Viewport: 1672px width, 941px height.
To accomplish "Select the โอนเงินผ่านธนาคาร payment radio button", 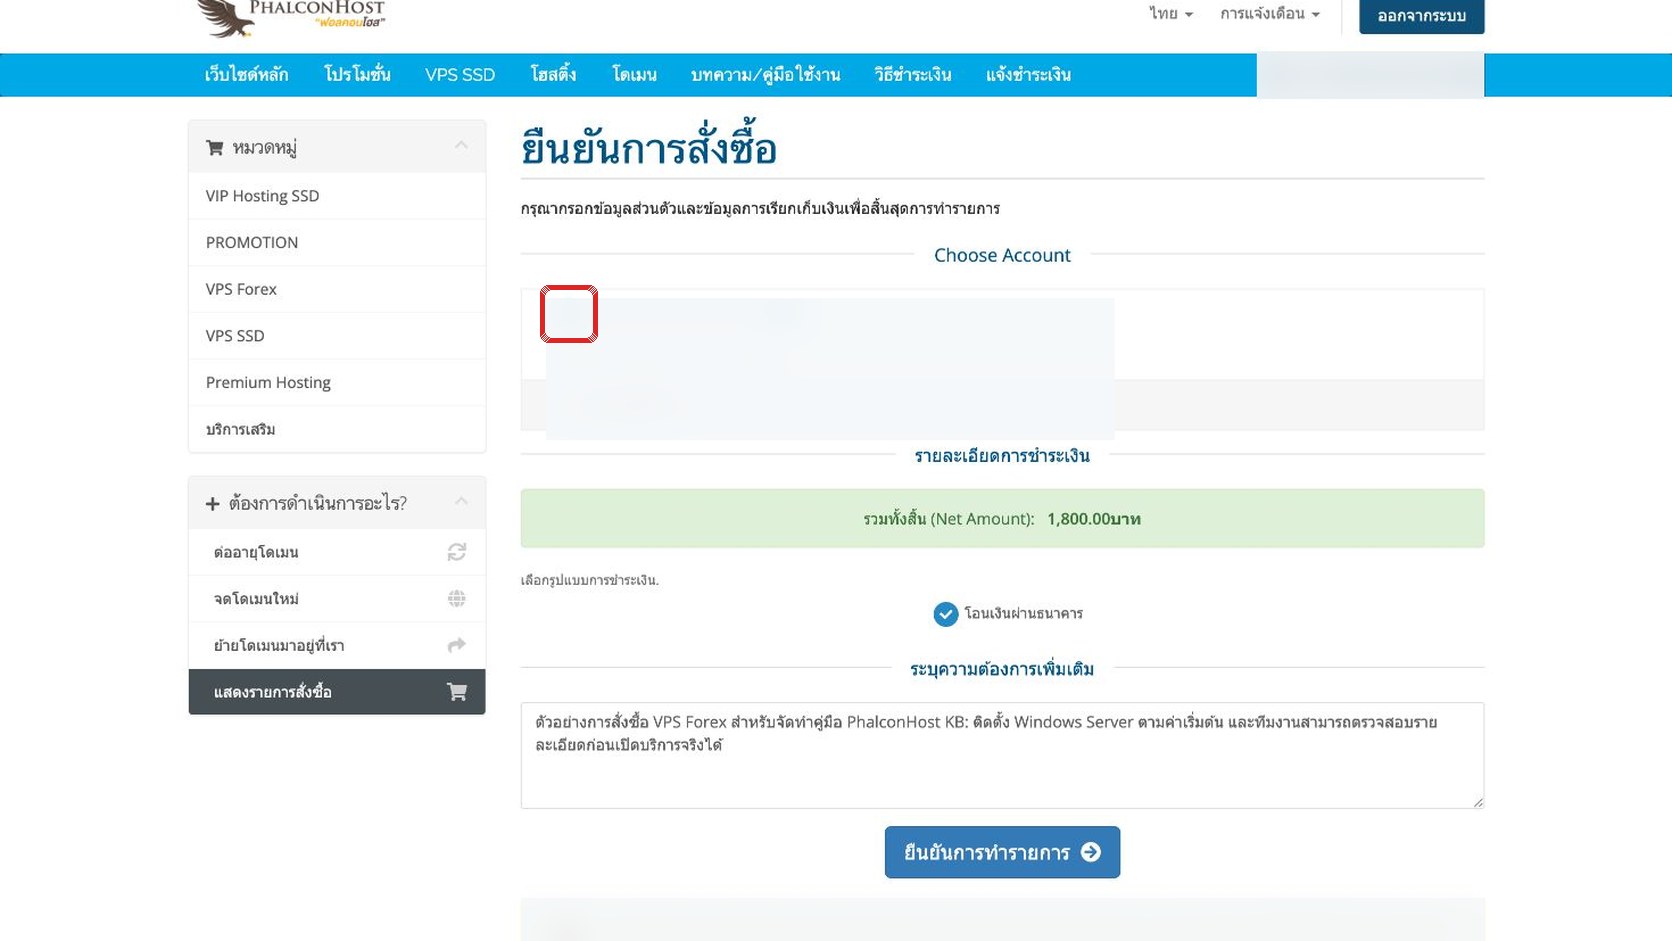I will tap(945, 614).
